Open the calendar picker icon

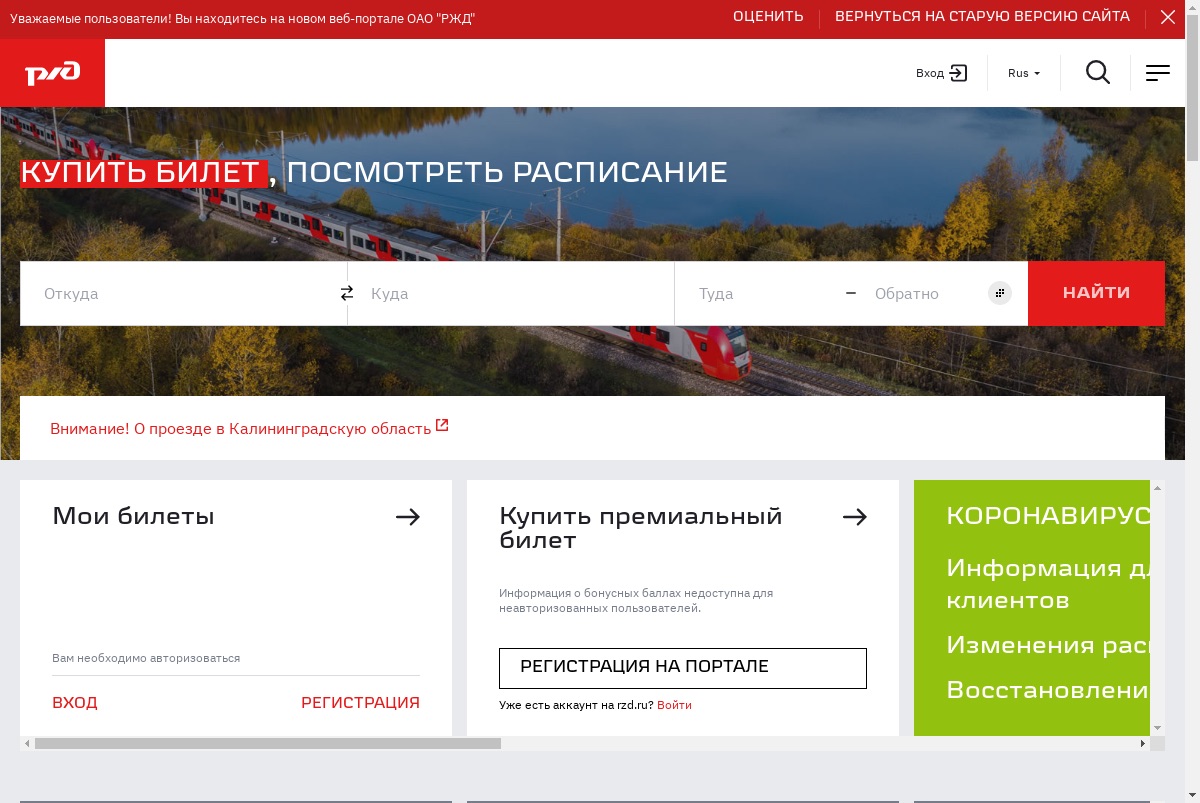tap(1000, 293)
